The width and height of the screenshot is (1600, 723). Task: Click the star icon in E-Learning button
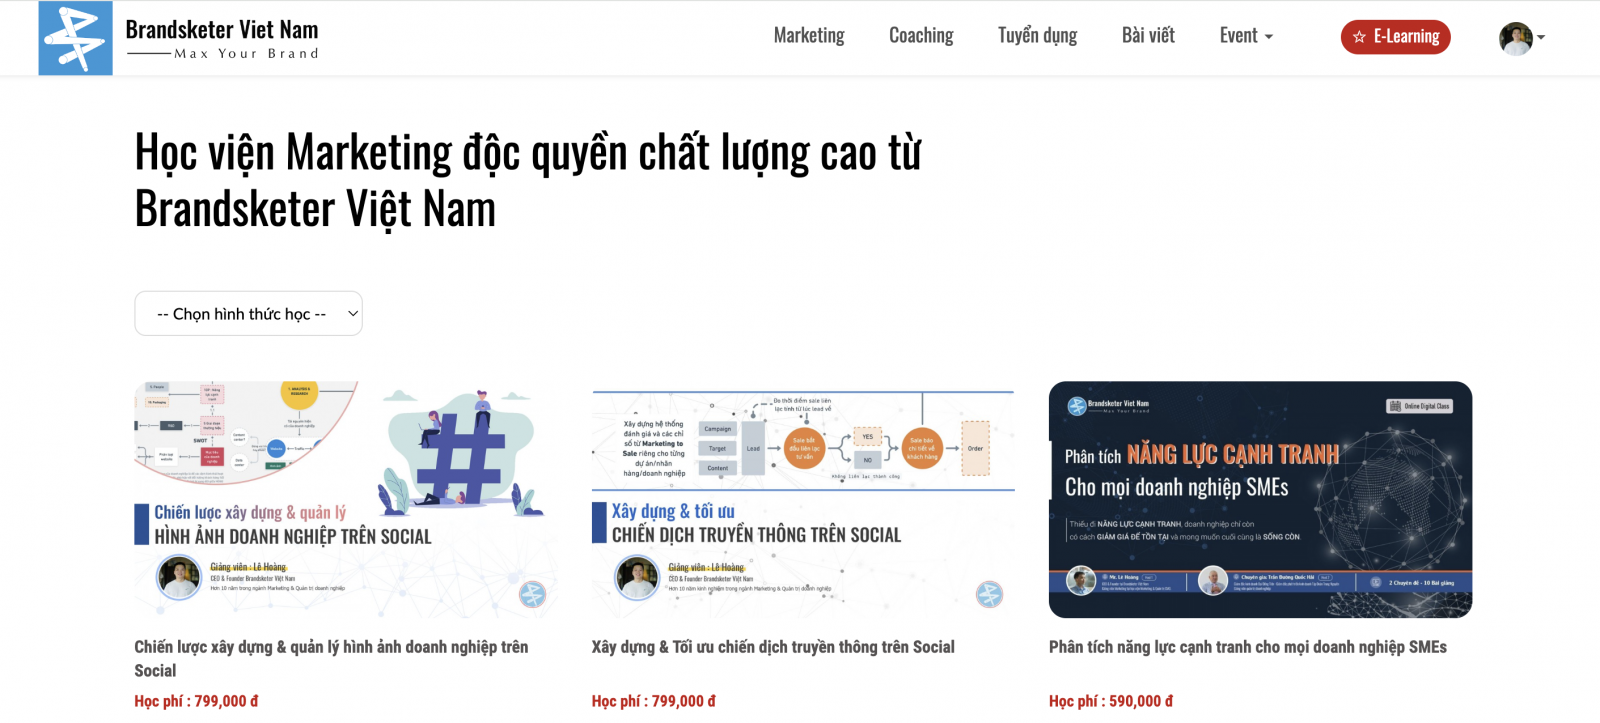click(1359, 37)
